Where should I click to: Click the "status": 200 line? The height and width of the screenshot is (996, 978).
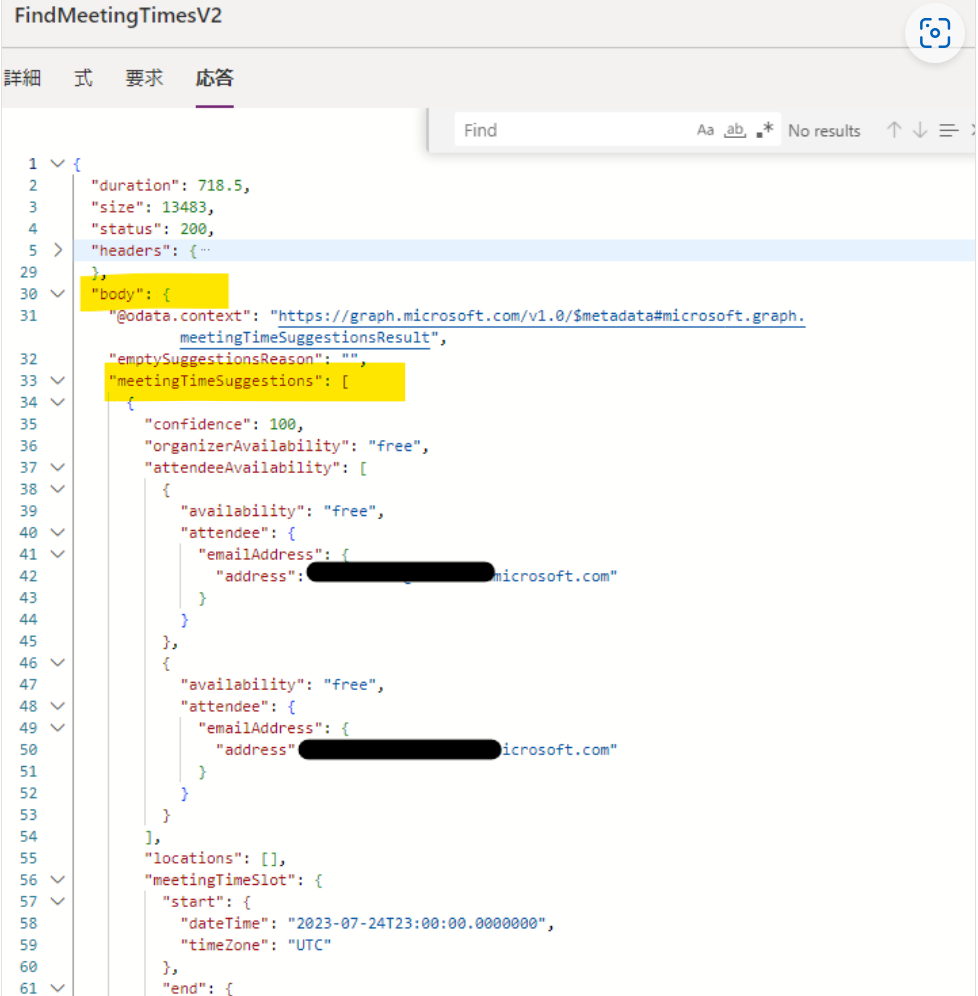152,229
